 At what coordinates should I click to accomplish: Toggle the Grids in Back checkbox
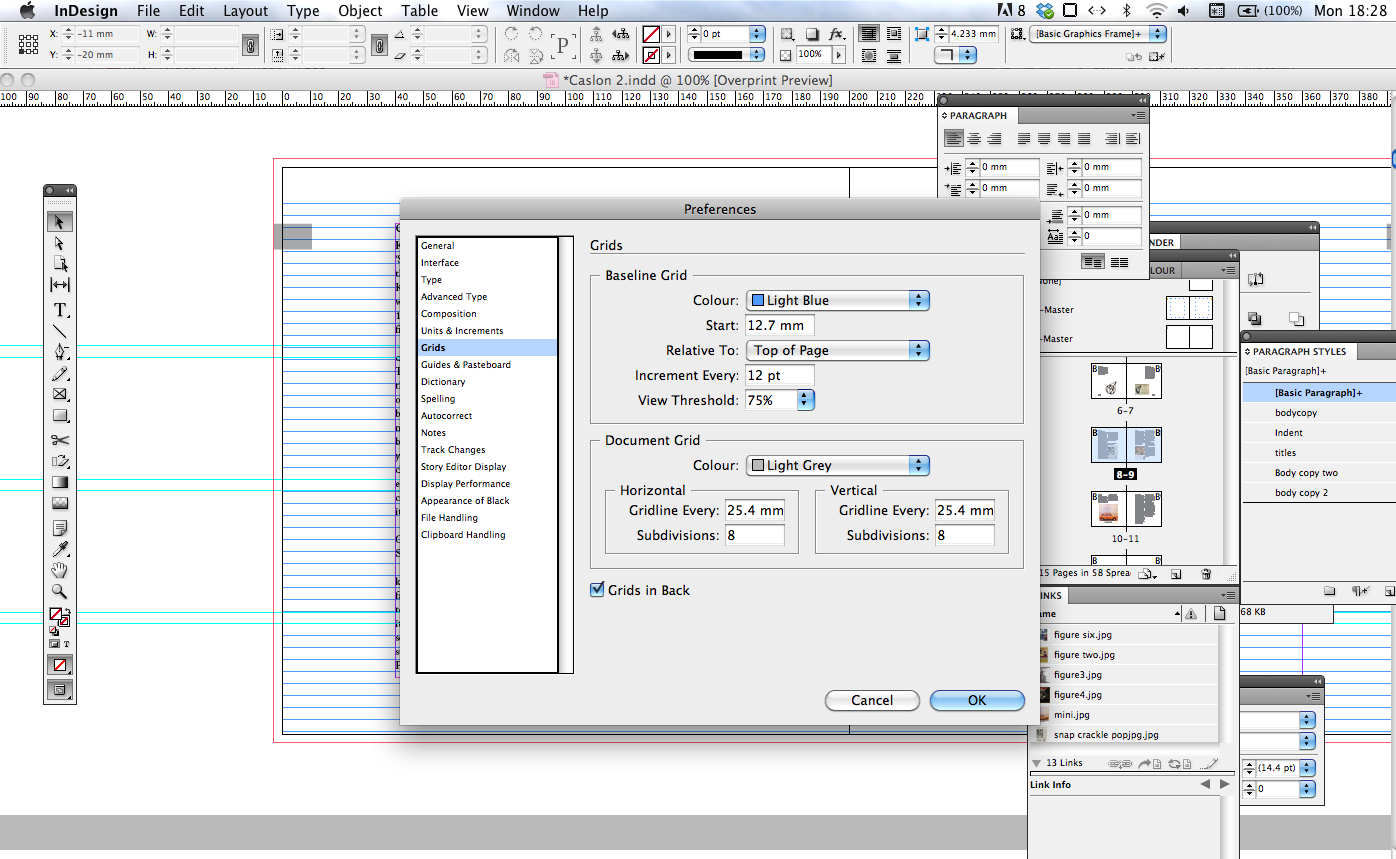pos(598,590)
